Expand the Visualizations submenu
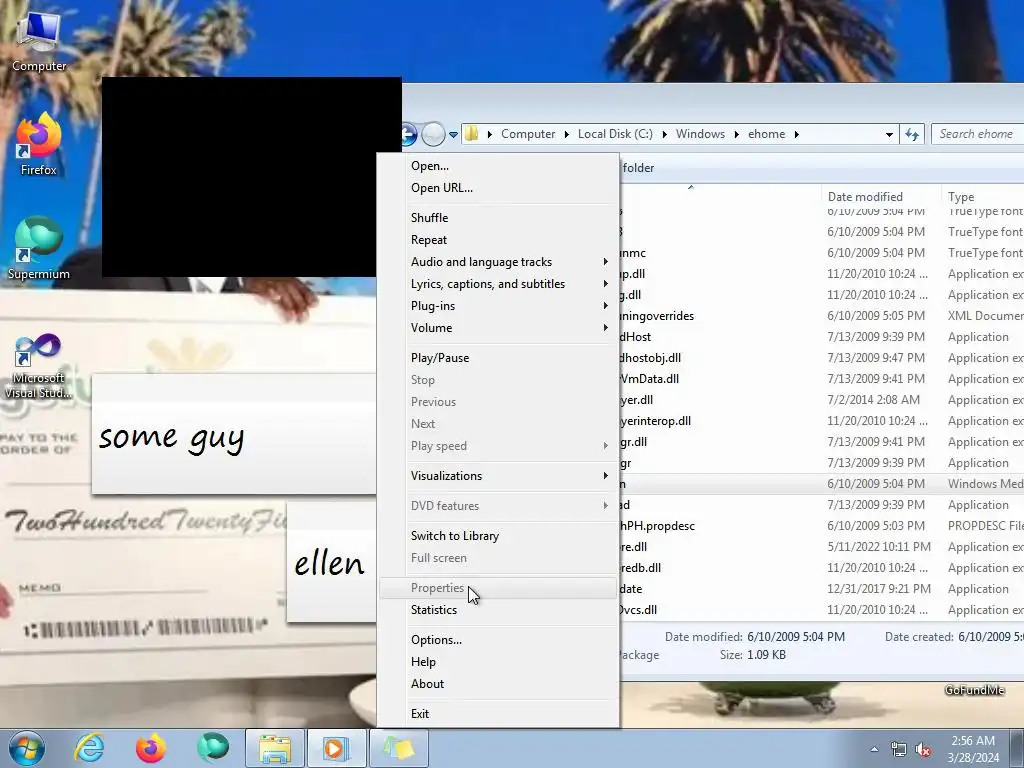Screen dimensions: 1024x768 click(x=498, y=476)
